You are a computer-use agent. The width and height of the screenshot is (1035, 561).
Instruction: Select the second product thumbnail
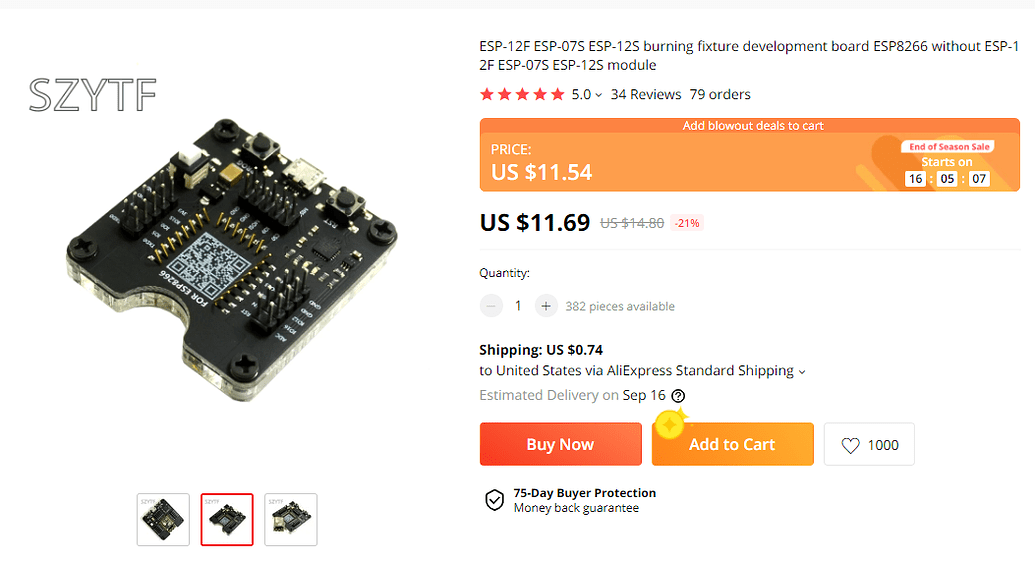227,519
